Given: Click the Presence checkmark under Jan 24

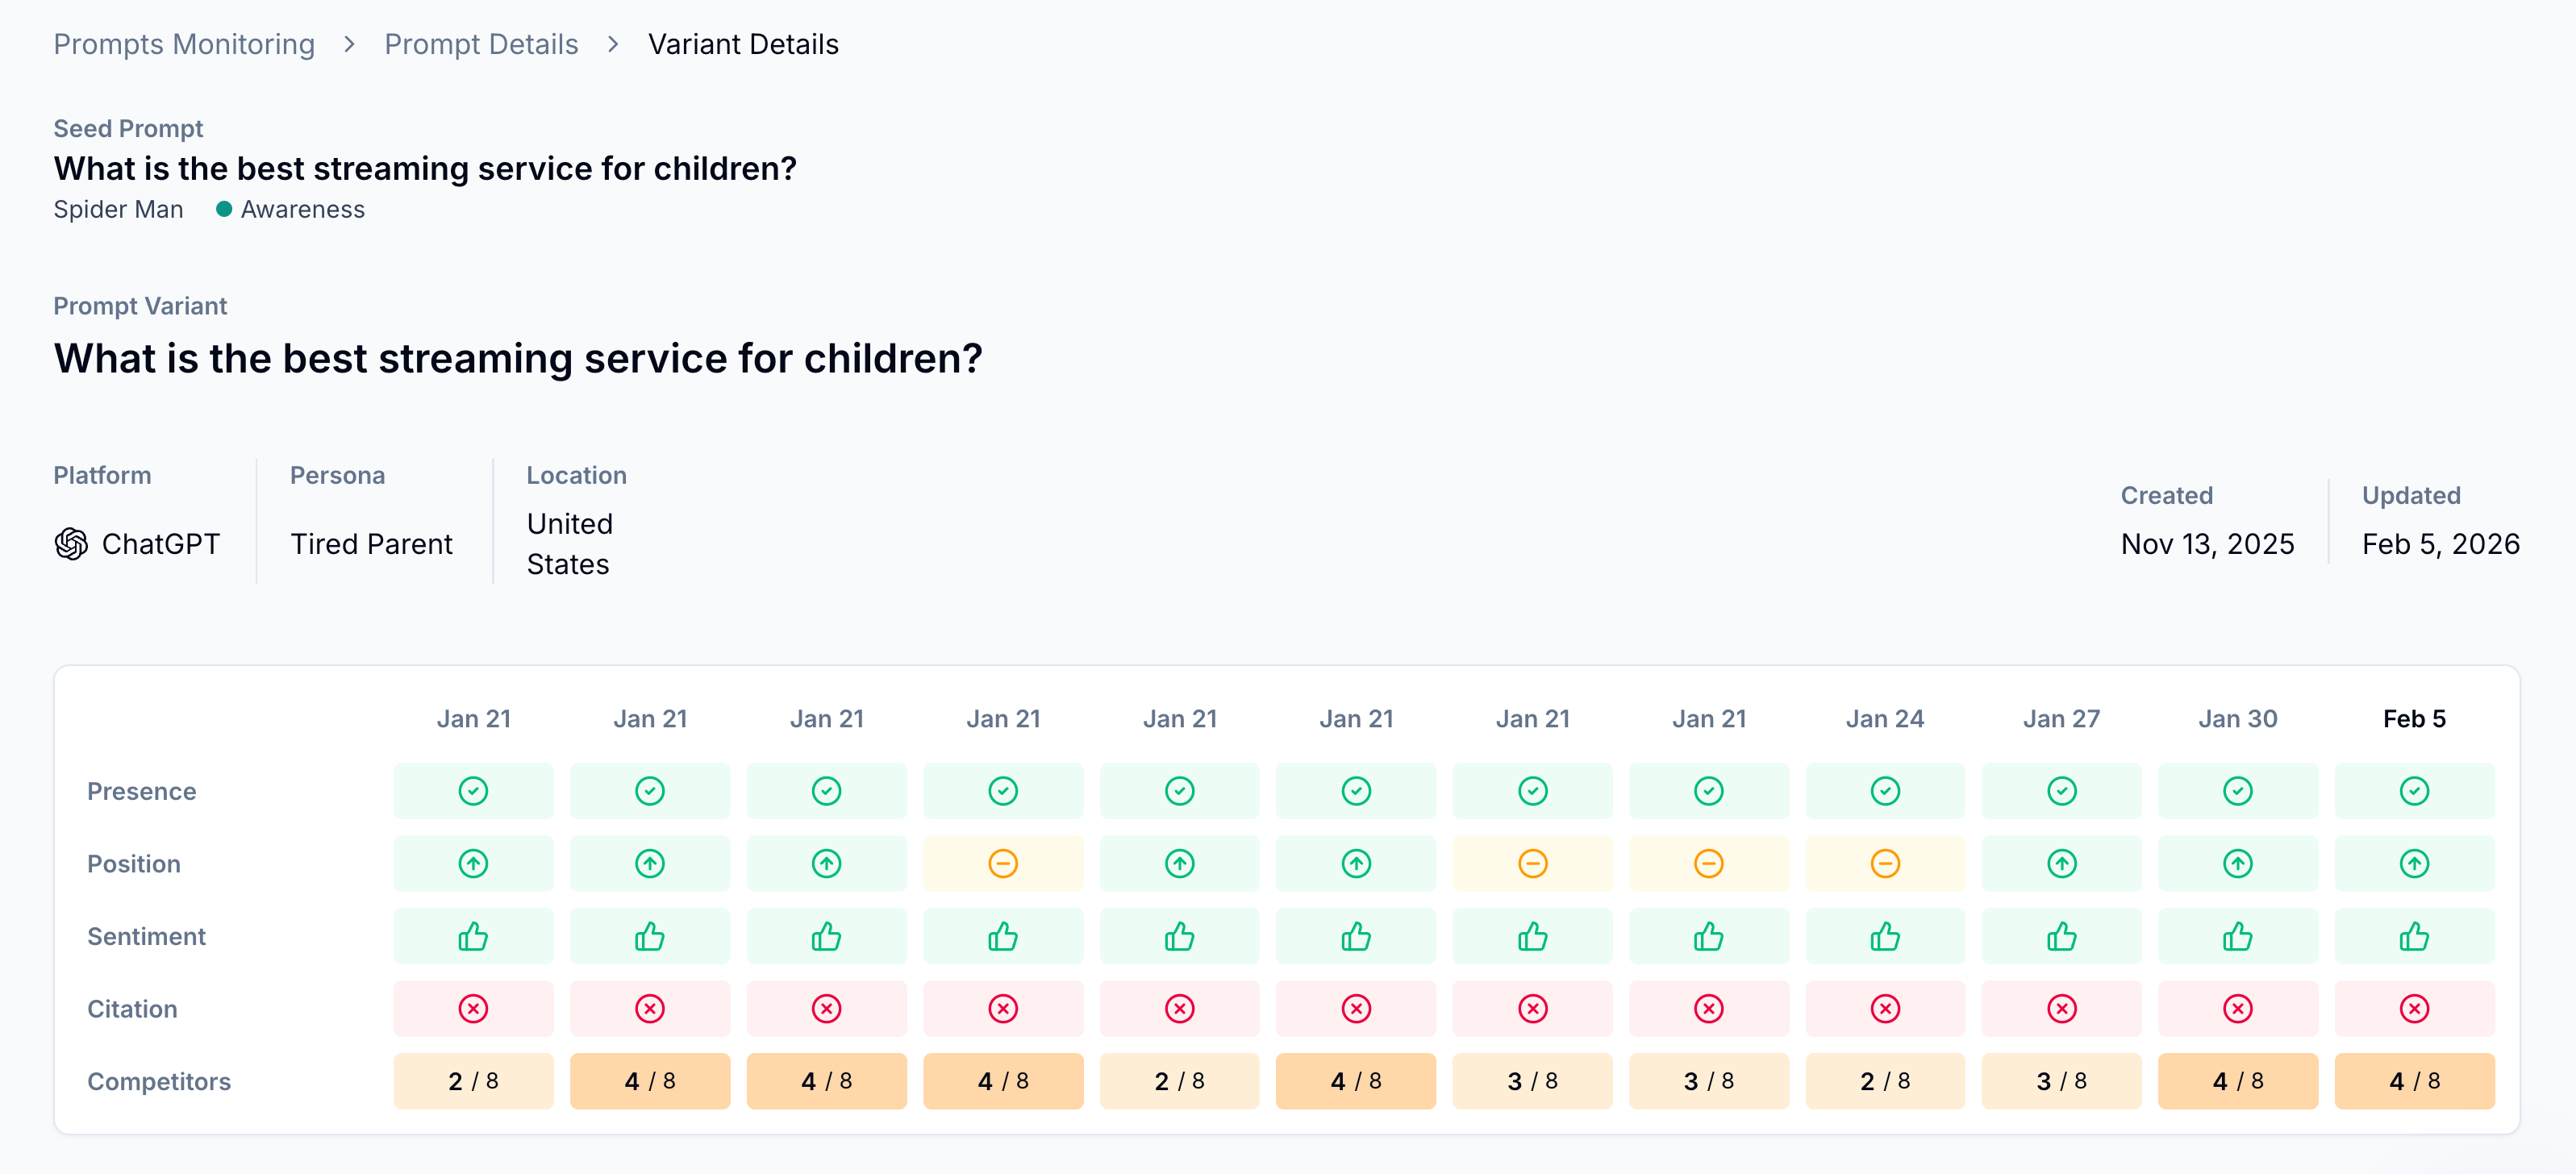Looking at the screenshot, I should click(x=1884, y=791).
